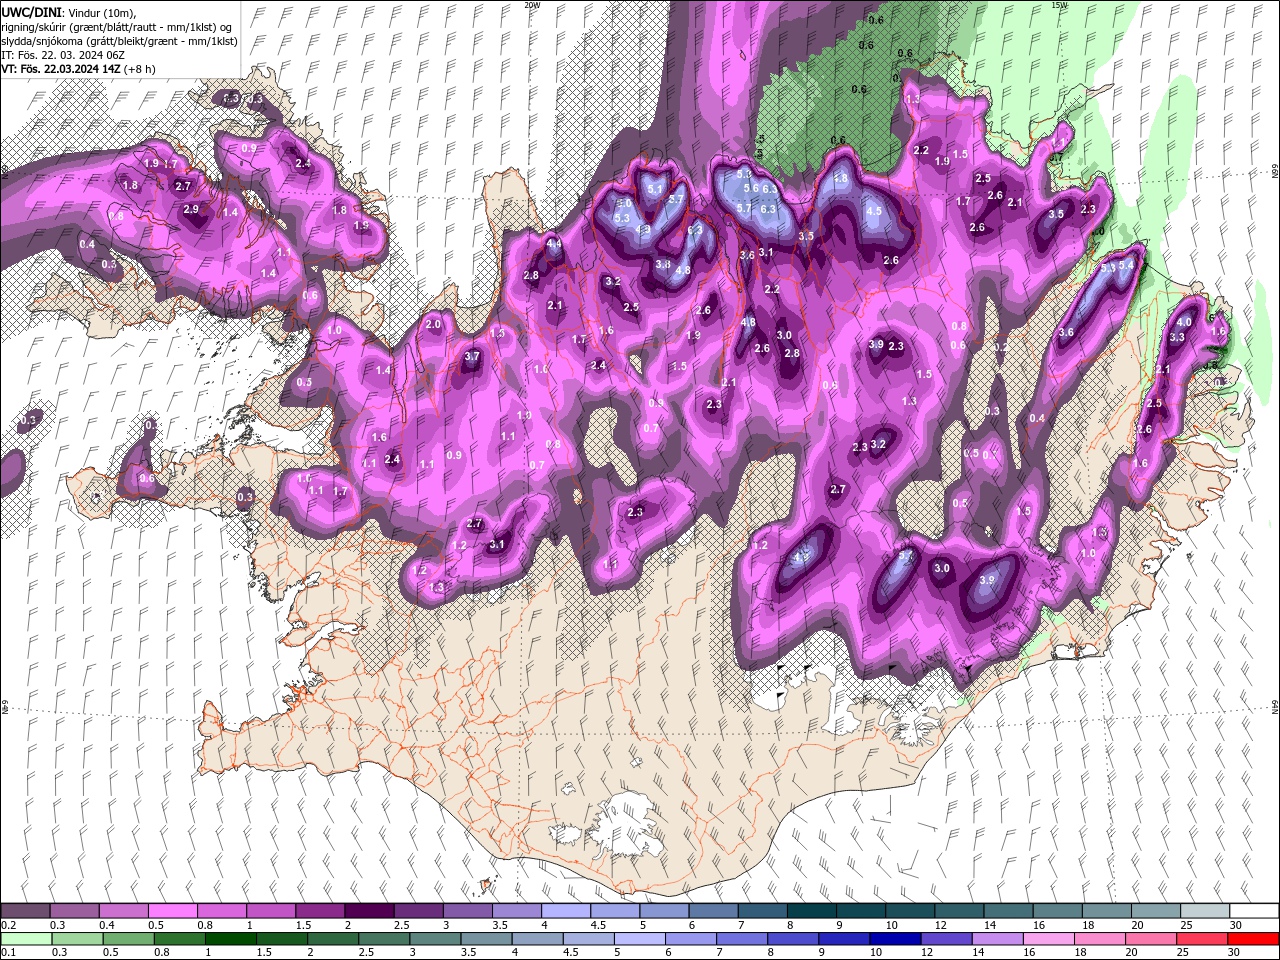Select the bright red swatch in rain legend

[x=1254, y=939]
